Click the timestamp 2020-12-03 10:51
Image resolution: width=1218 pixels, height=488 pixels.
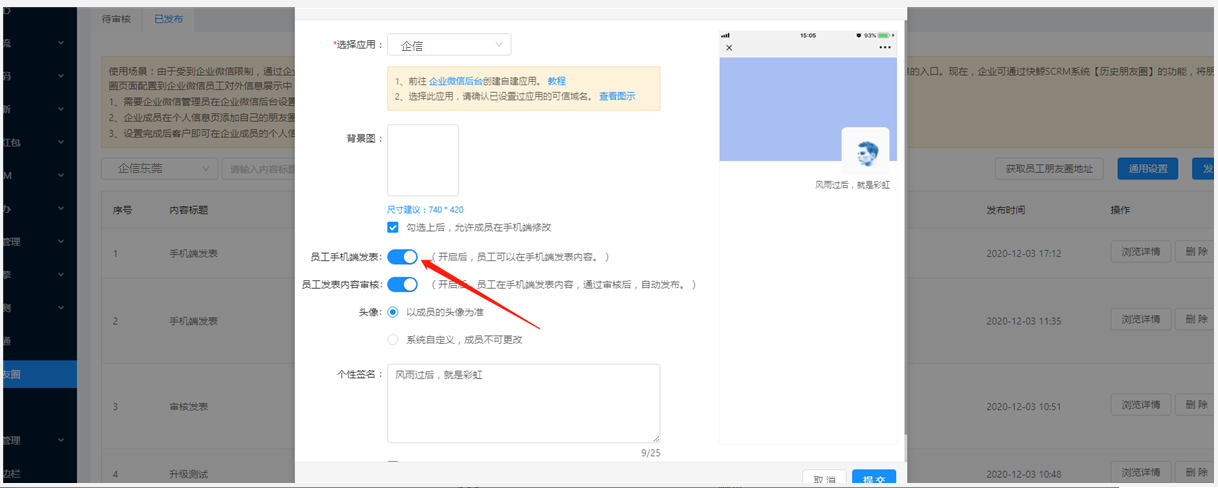(x=1026, y=407)
